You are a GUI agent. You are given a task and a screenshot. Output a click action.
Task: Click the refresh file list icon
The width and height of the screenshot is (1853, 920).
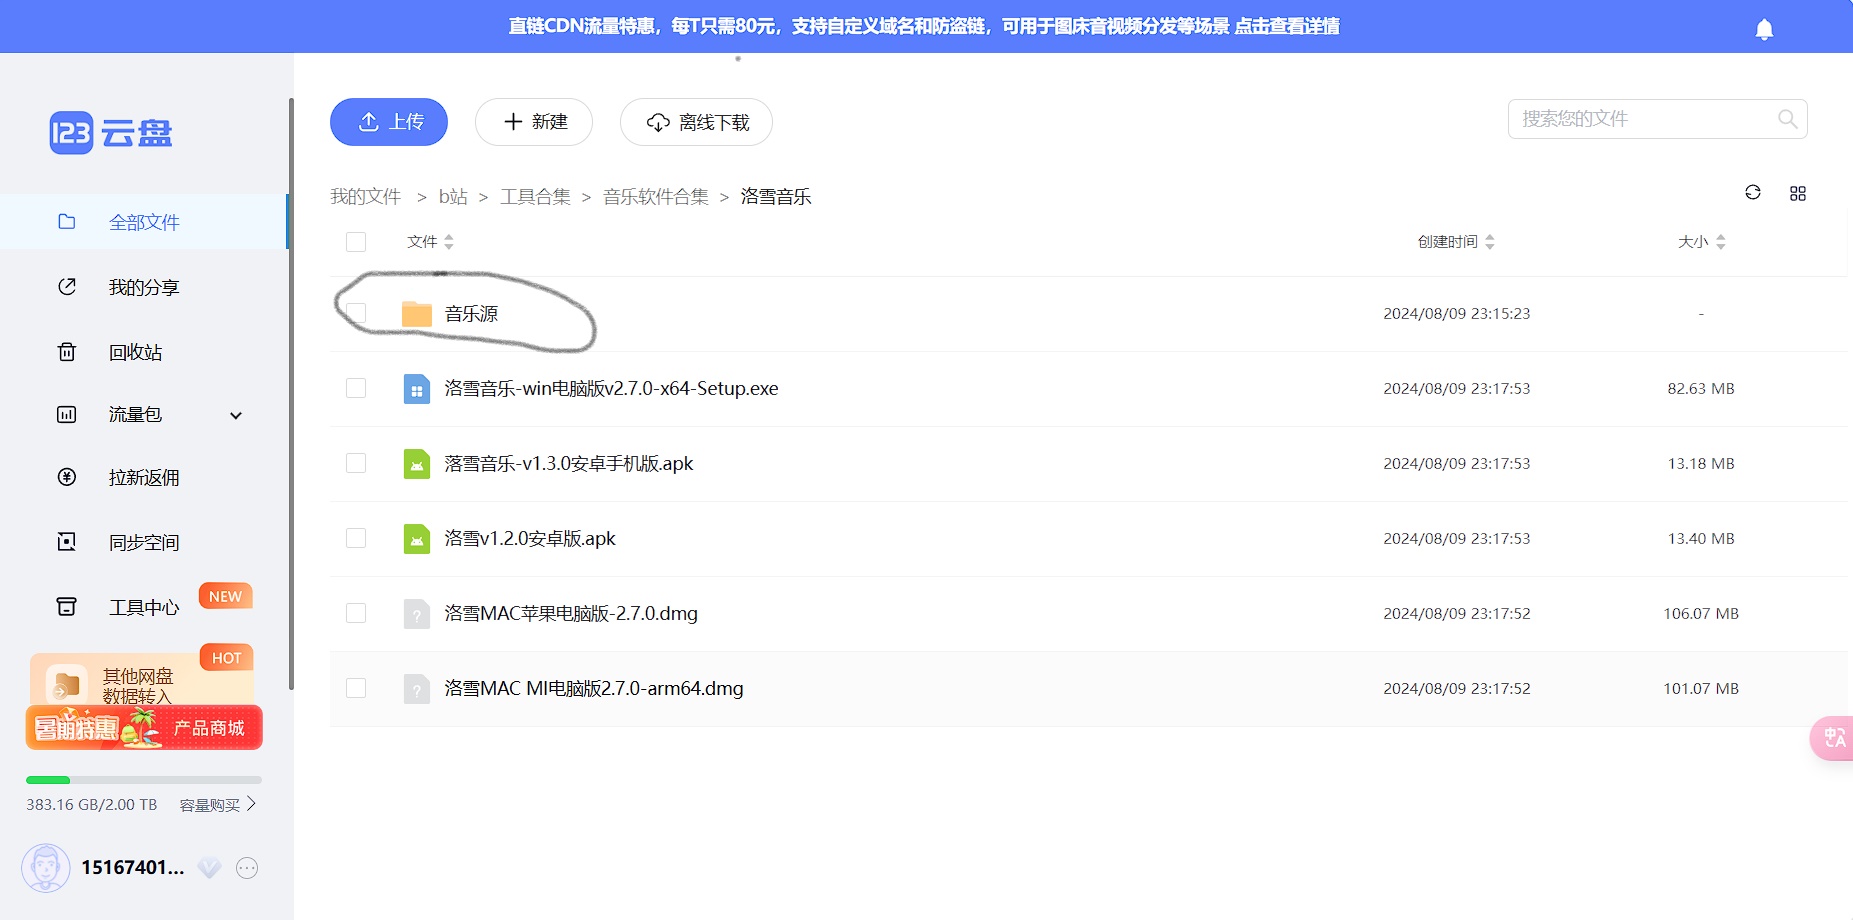click(1752, 192)
